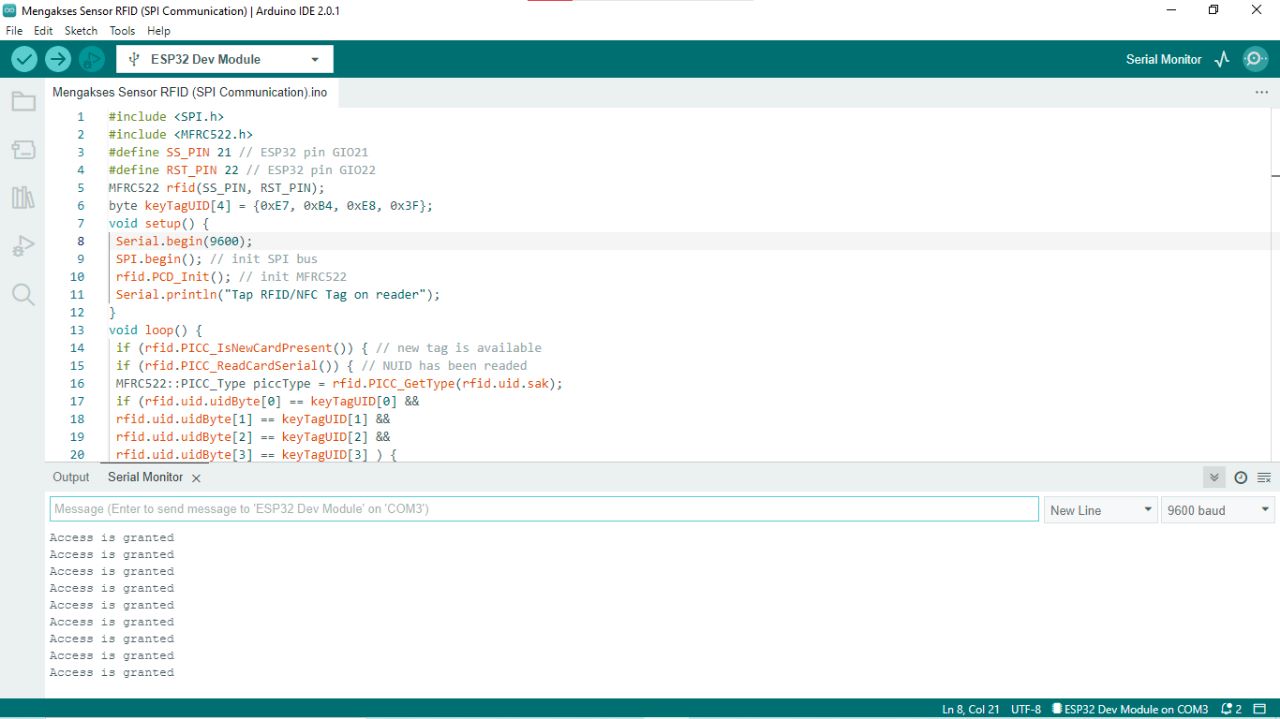Open the 9600 baud rate dropdown
Image resolution: width=1280 pixels, height=719 pixels.
(1216, 509)
